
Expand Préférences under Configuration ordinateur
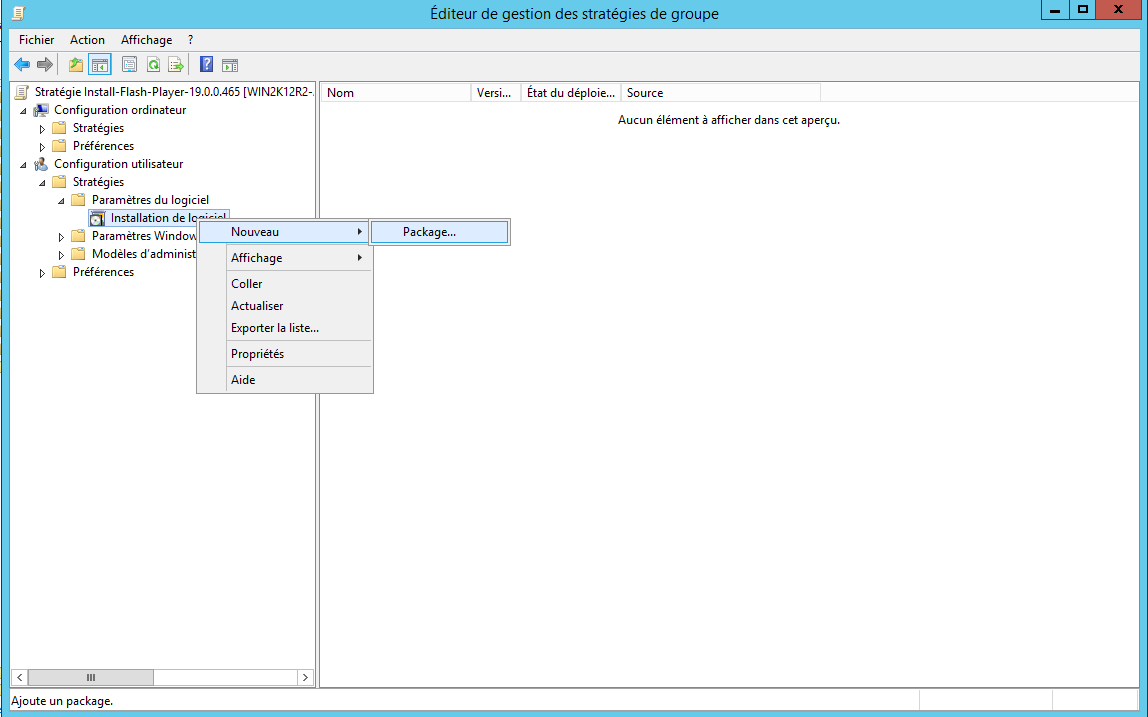click(42, 146)
